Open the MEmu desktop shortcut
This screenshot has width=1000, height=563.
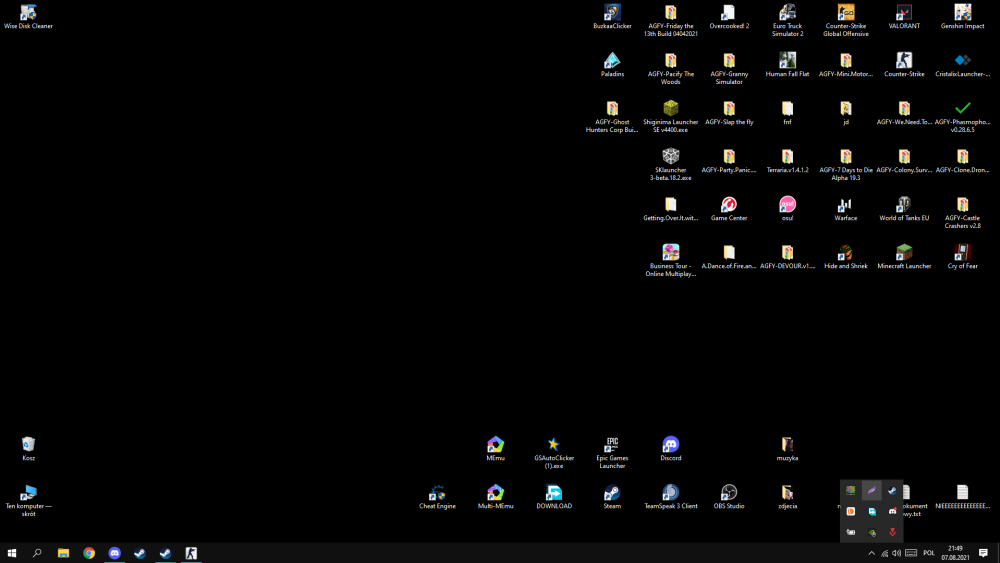pos(496,448)
